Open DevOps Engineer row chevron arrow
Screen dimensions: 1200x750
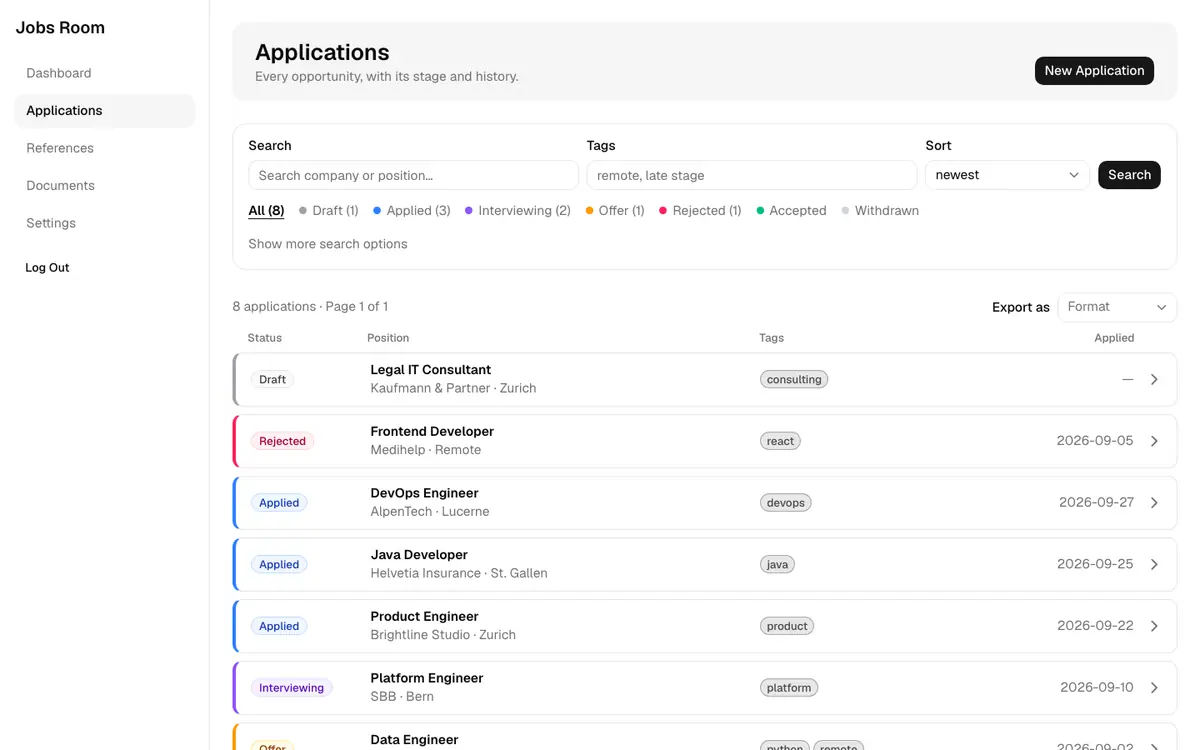coord(1154,503)
